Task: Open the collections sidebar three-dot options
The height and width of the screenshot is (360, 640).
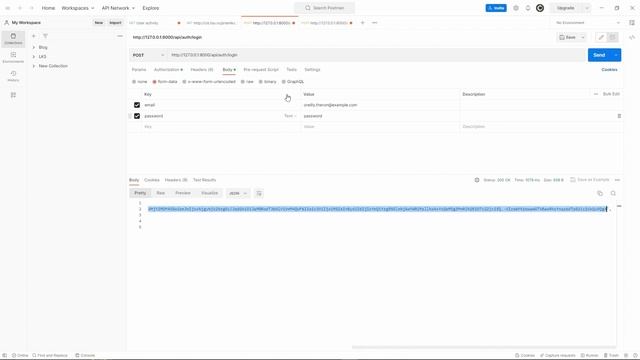Action: pyautogui.click(x=120, y=36)
